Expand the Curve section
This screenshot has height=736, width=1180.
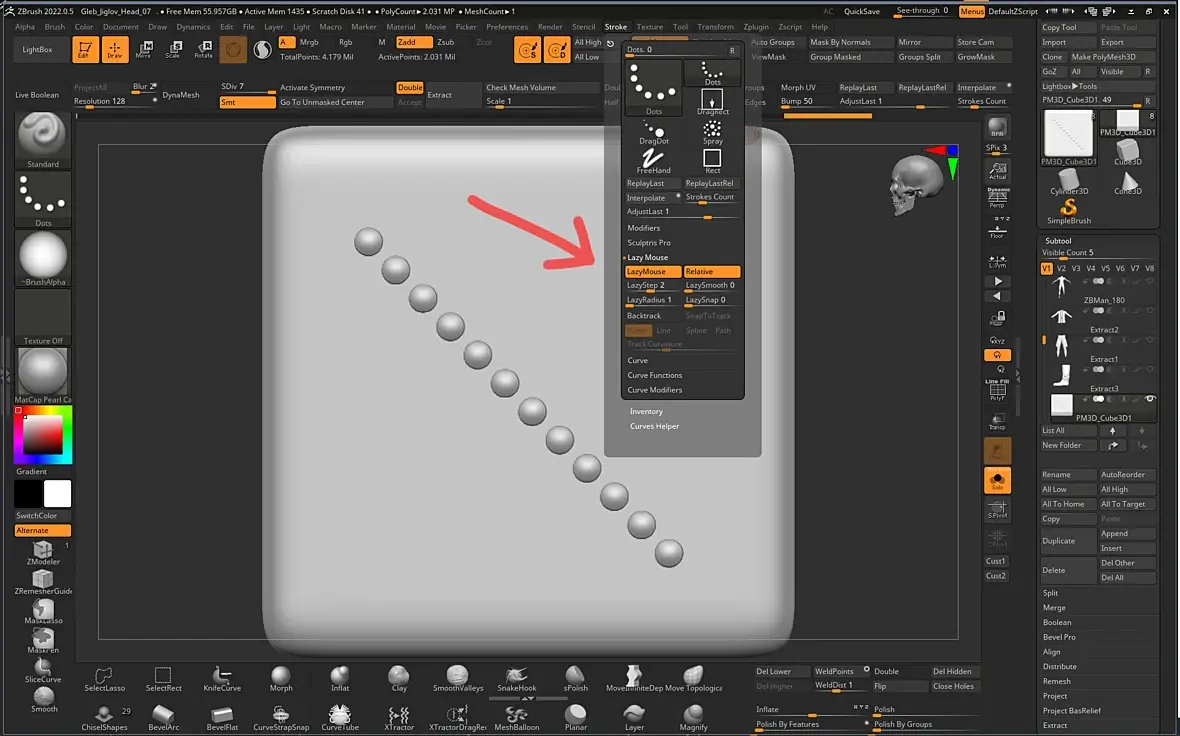pos(637,360)
